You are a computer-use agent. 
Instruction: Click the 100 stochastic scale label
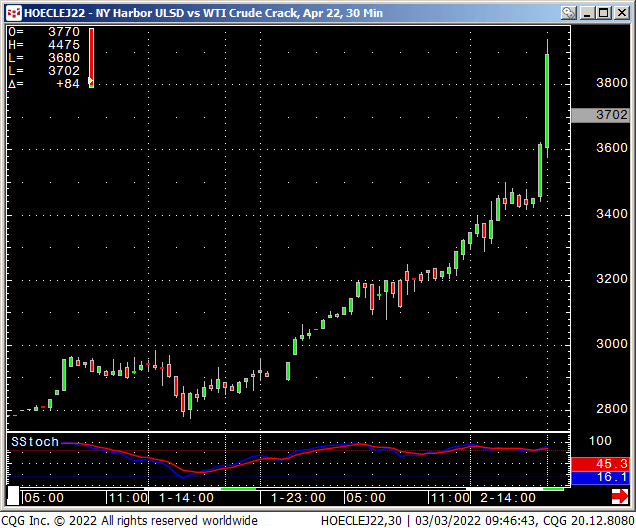click(x=600, y=441)
